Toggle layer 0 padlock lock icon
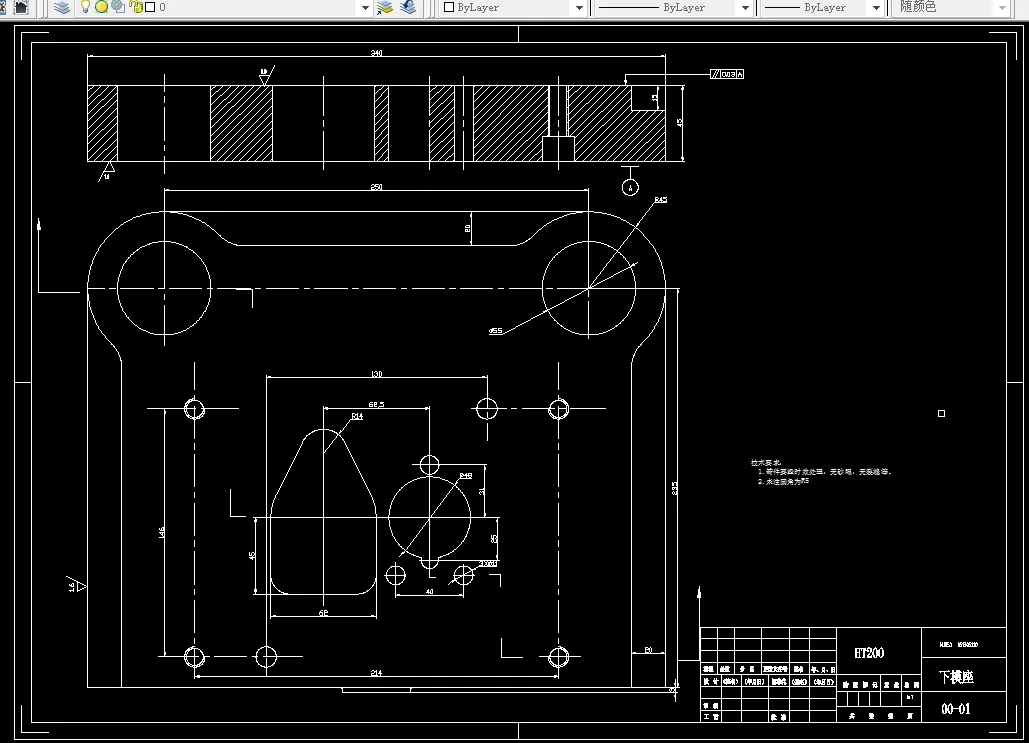 coord(136,7)
